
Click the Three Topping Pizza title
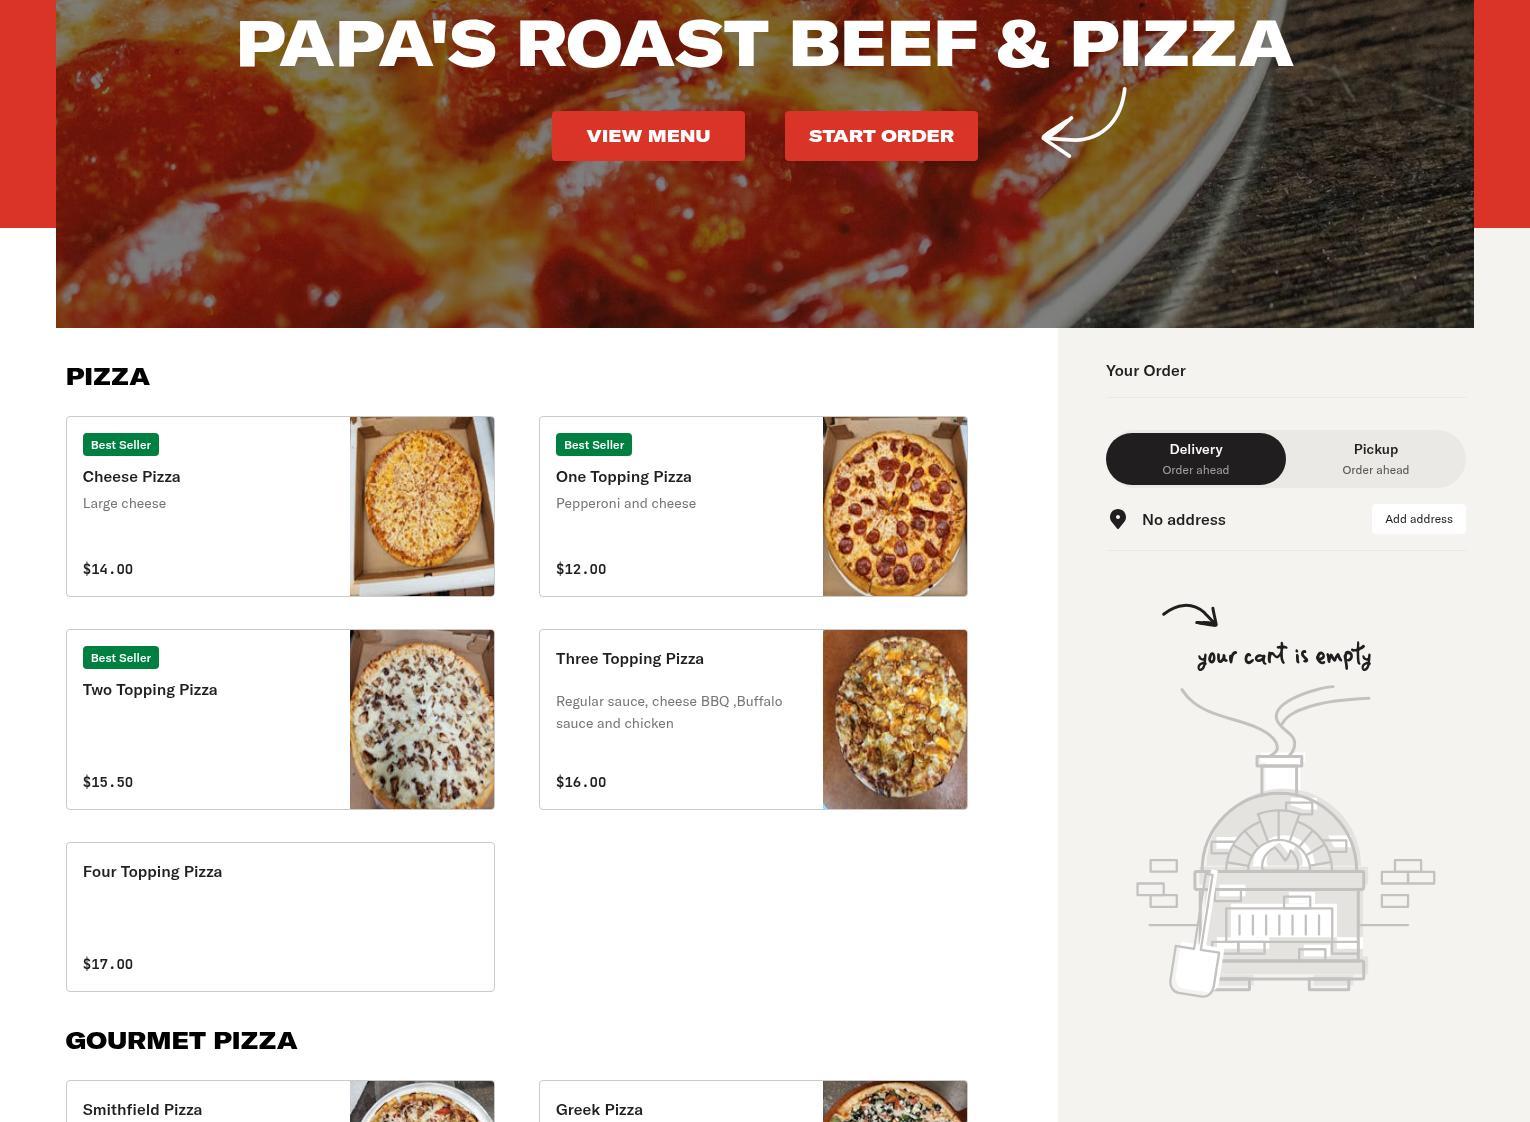630,659
